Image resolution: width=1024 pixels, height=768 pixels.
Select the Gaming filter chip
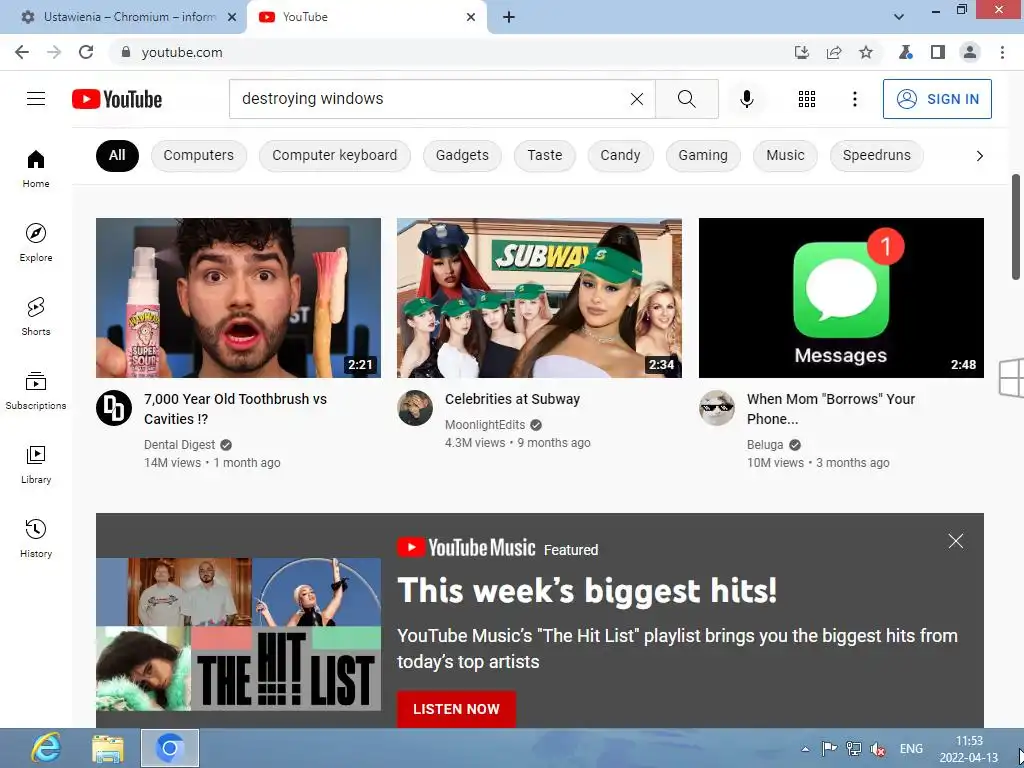703,155
